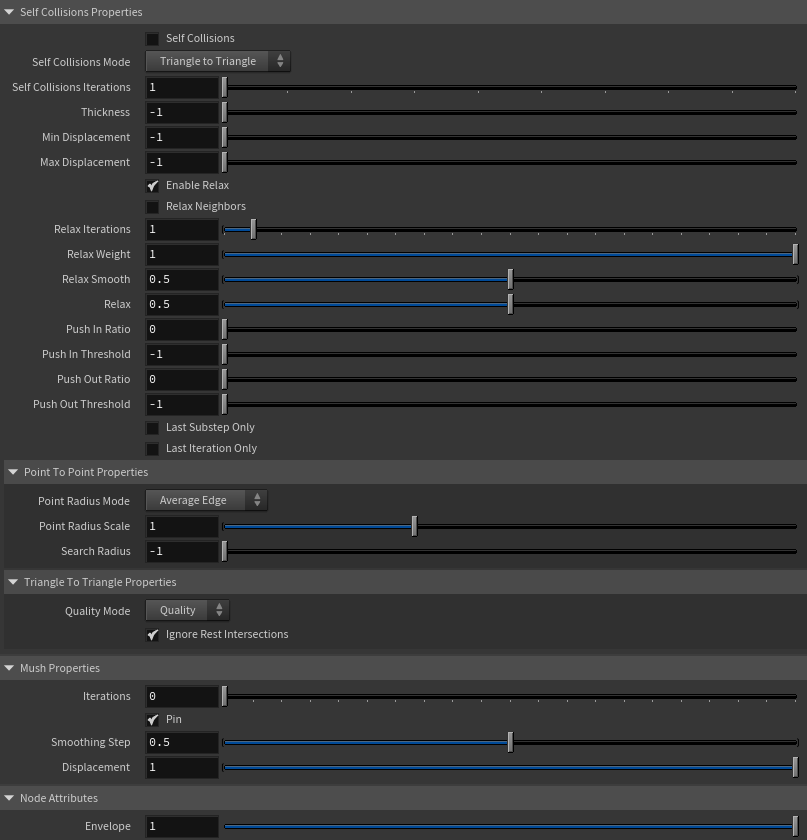Screen dimensions: 807x840
Task: Collapse the Triangle To Triangle Properties section
Action: pyautogui.click(x=13, y=582)
